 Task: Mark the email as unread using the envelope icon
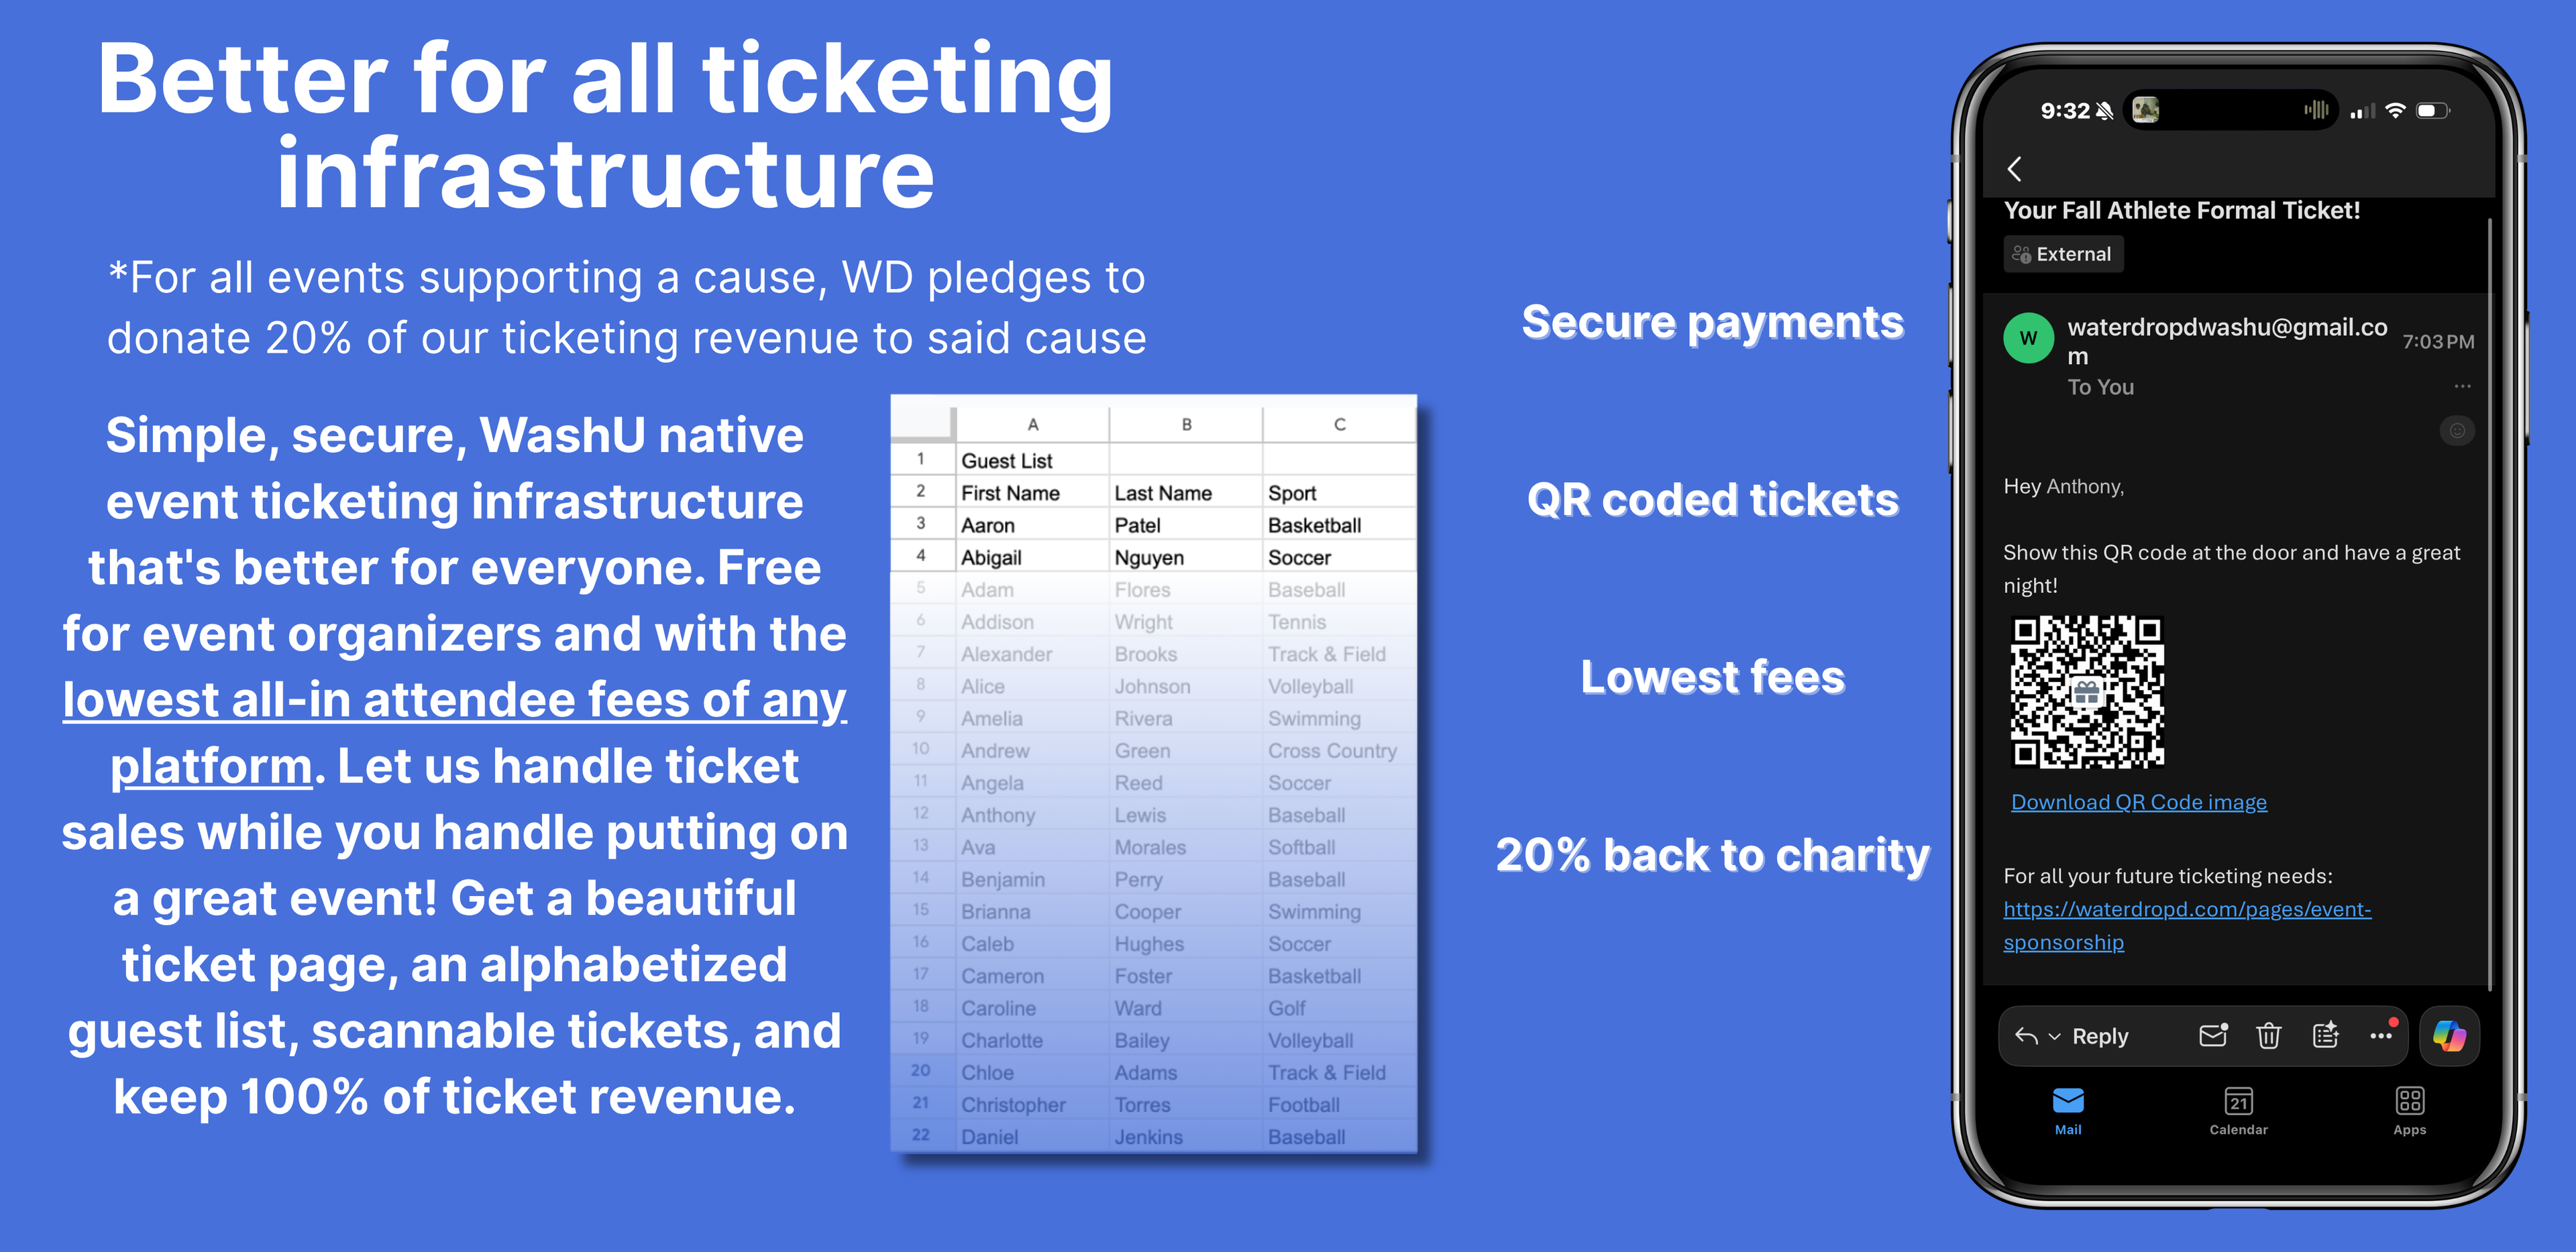(x=2213, y=1035)
